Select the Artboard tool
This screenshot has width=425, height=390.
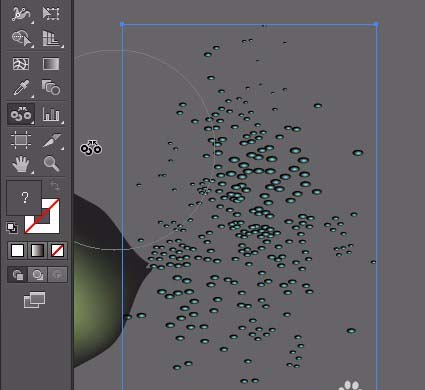tap(21, 140)
